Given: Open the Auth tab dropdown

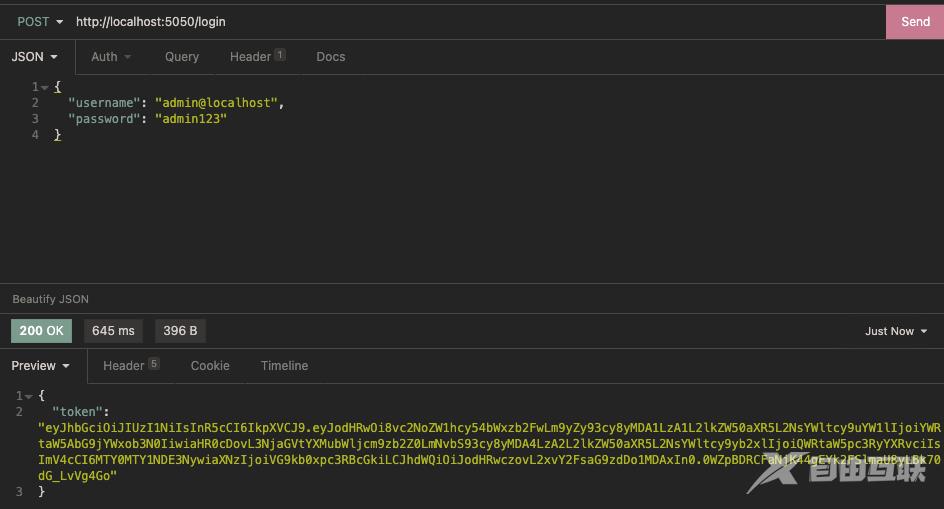Looking at the screenshot, I should tap(111, 57).
